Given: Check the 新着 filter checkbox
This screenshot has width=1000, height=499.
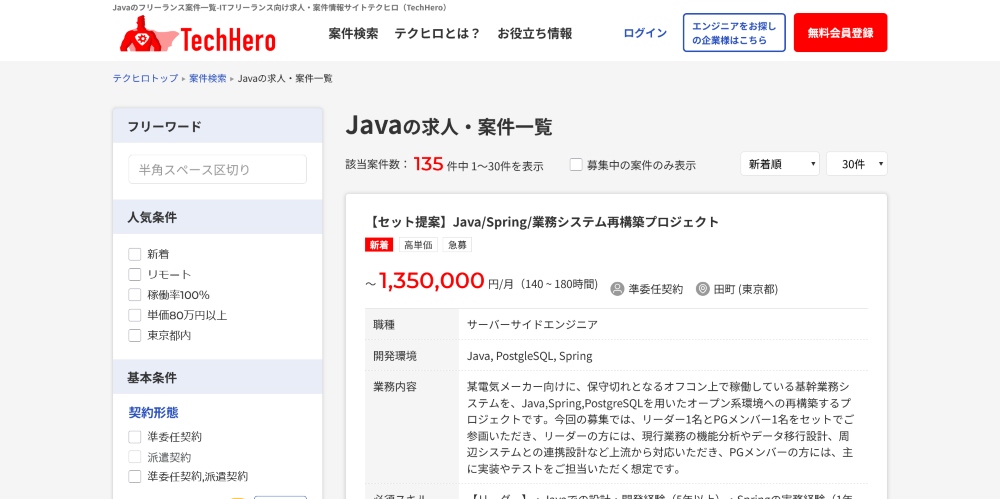Looking at the screenshot, I should pyautogui.click(x=135, y=255).
